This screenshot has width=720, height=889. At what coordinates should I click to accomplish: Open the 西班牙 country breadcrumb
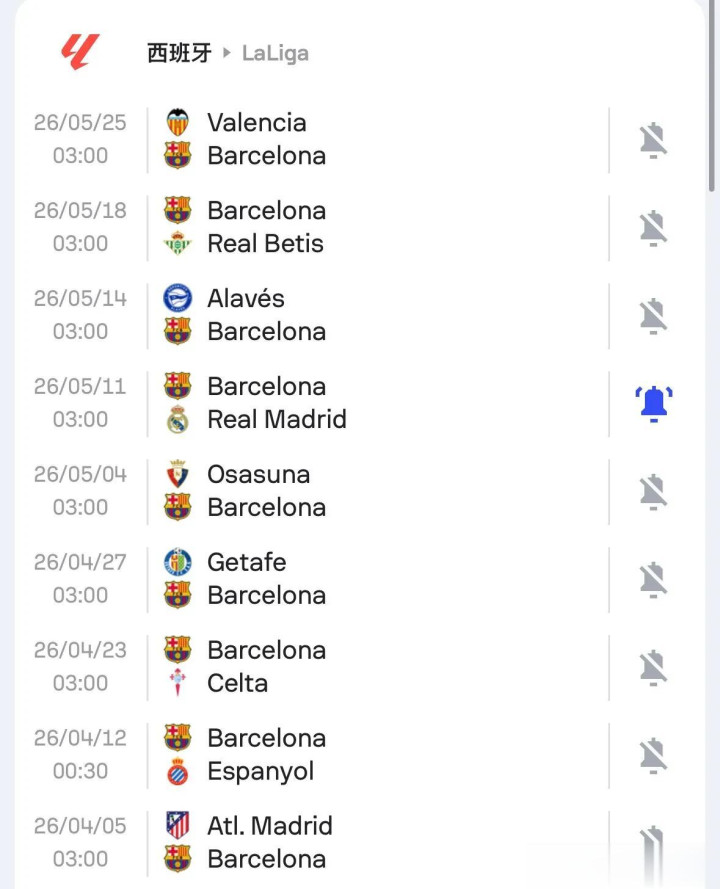[179, 53]
